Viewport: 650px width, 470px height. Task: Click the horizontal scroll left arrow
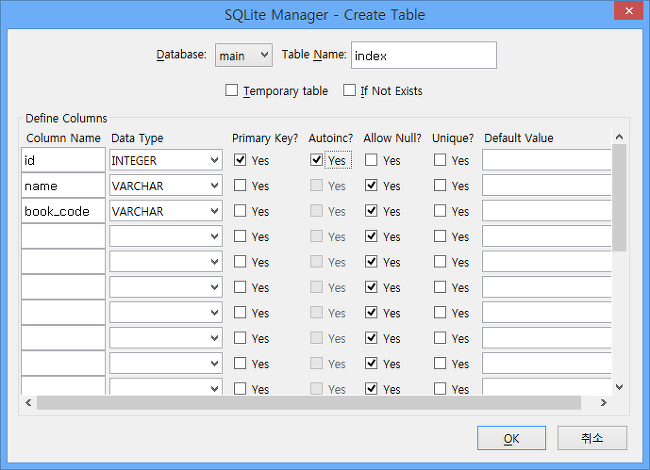[x=28, y=402]
